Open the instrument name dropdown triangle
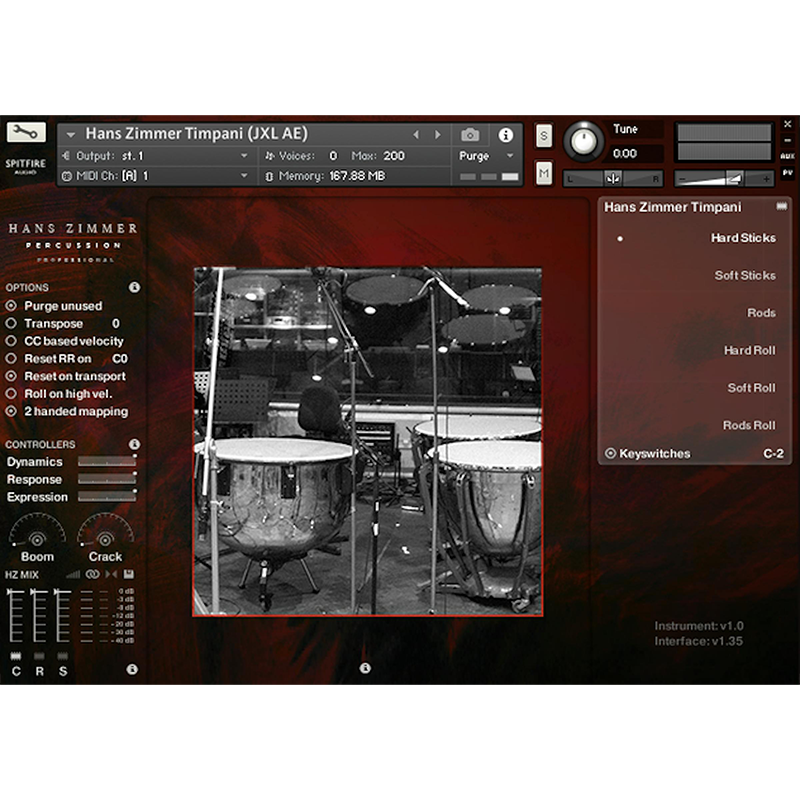The width and height of the screenshot is (800, 800). click(70, 135)
